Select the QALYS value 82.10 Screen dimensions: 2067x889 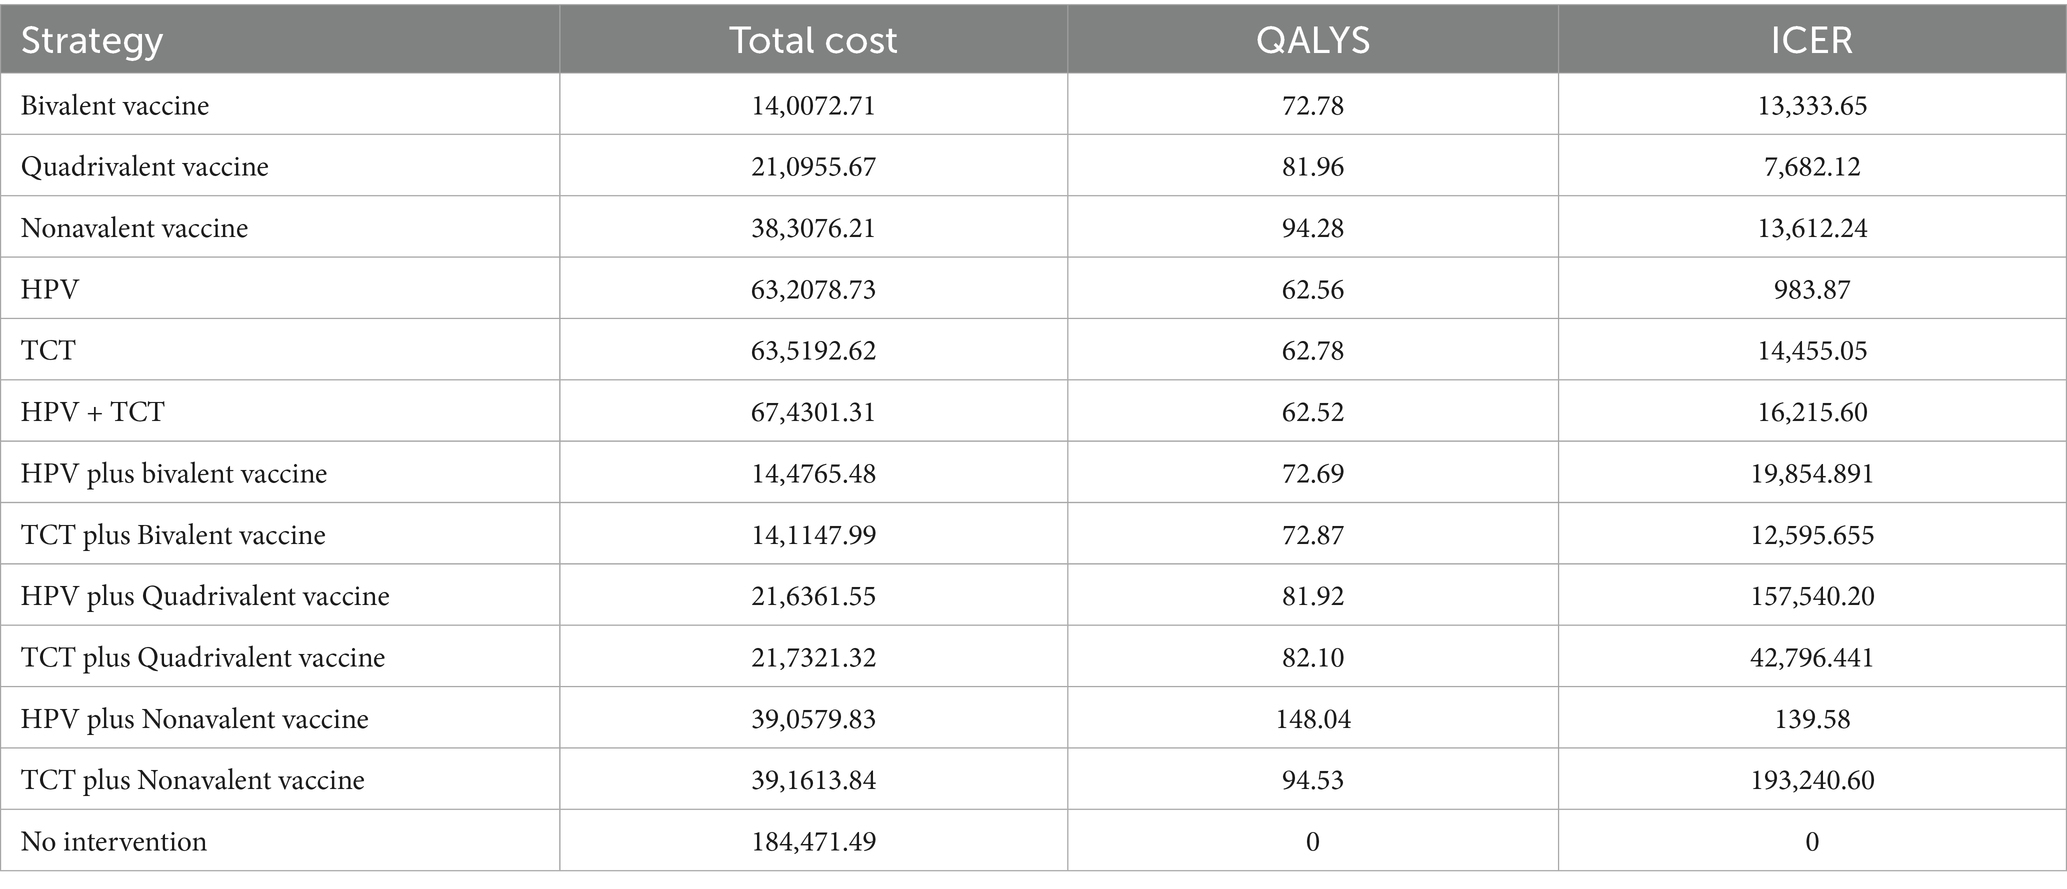1313,657
